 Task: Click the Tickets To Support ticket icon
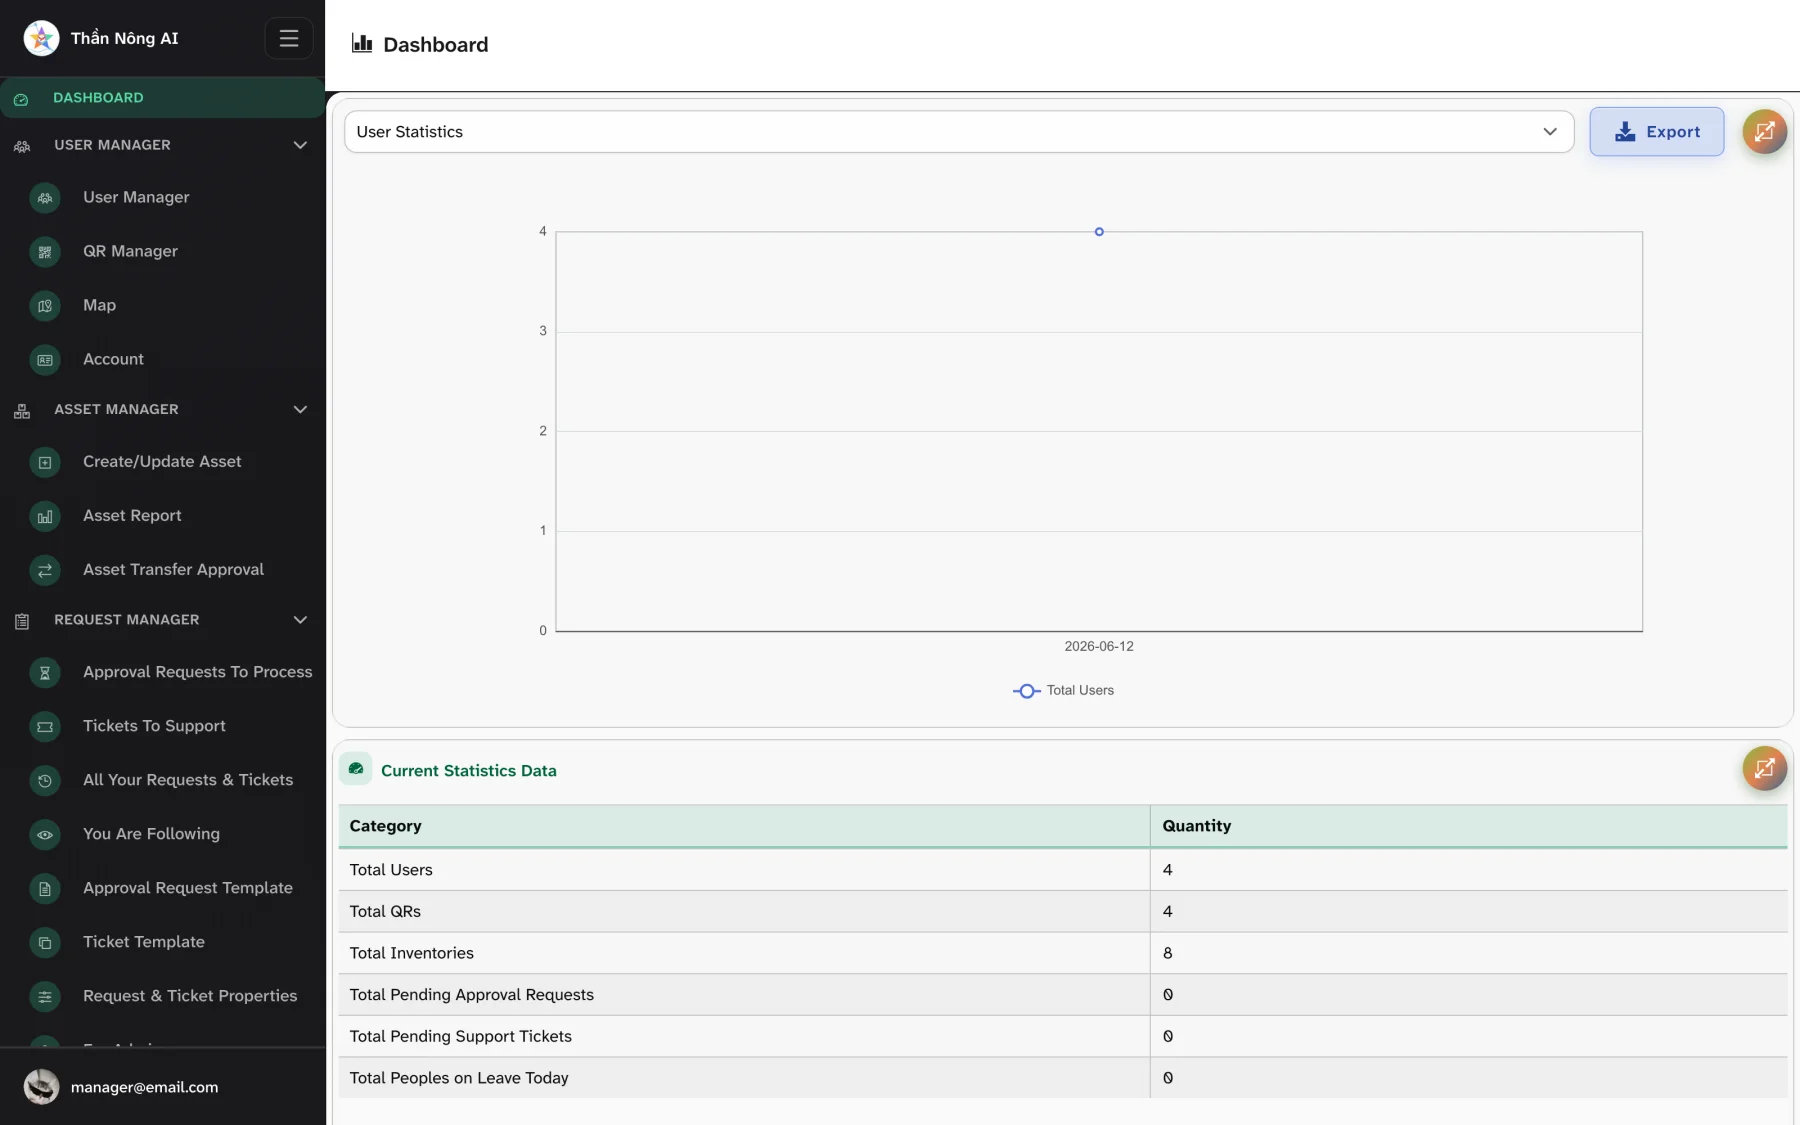click(x=45, y=727)
